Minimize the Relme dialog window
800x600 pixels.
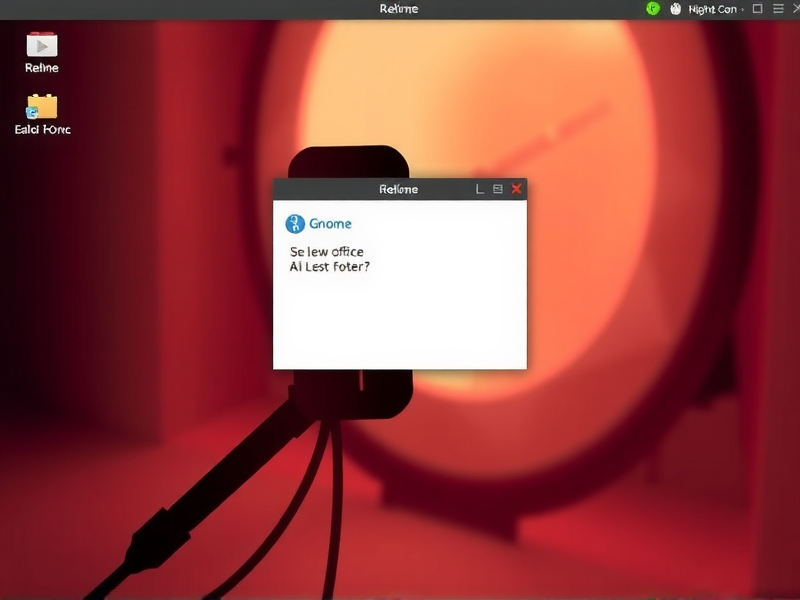(x=480, y=189)
